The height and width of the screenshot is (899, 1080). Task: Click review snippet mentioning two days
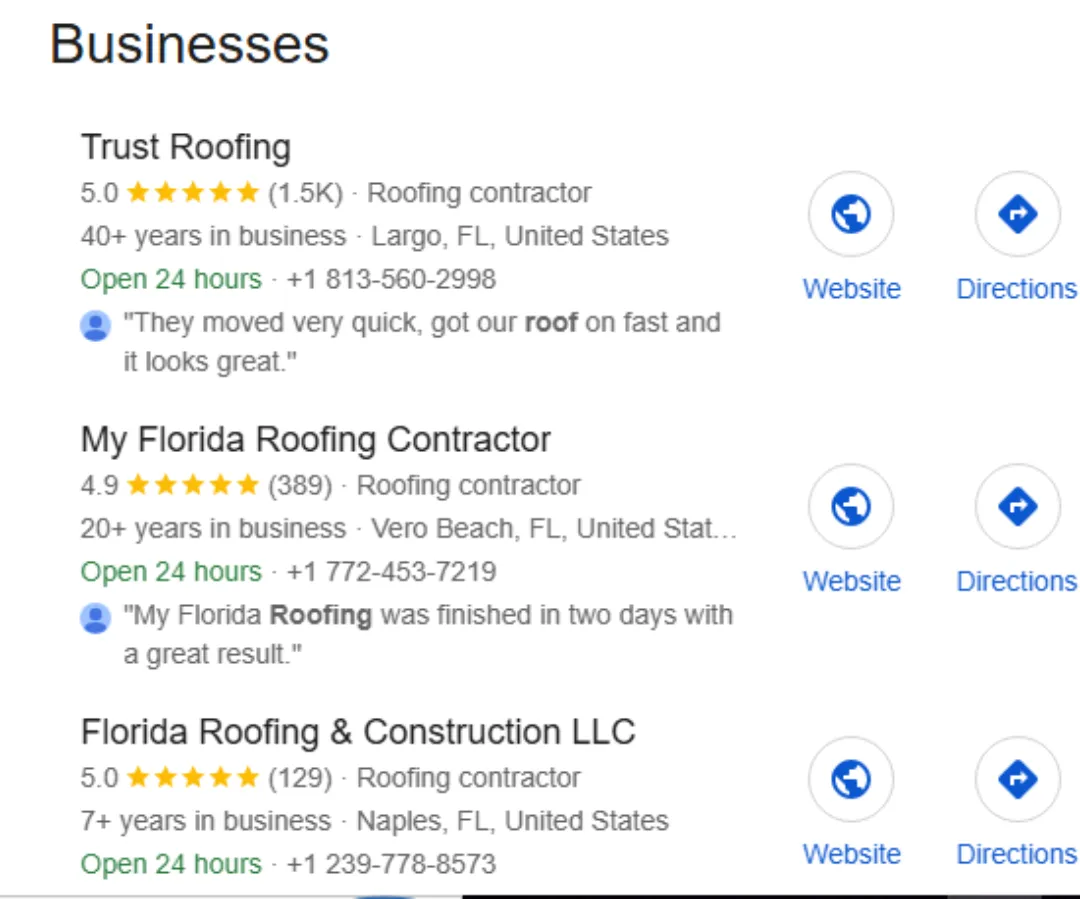(428, 634)
